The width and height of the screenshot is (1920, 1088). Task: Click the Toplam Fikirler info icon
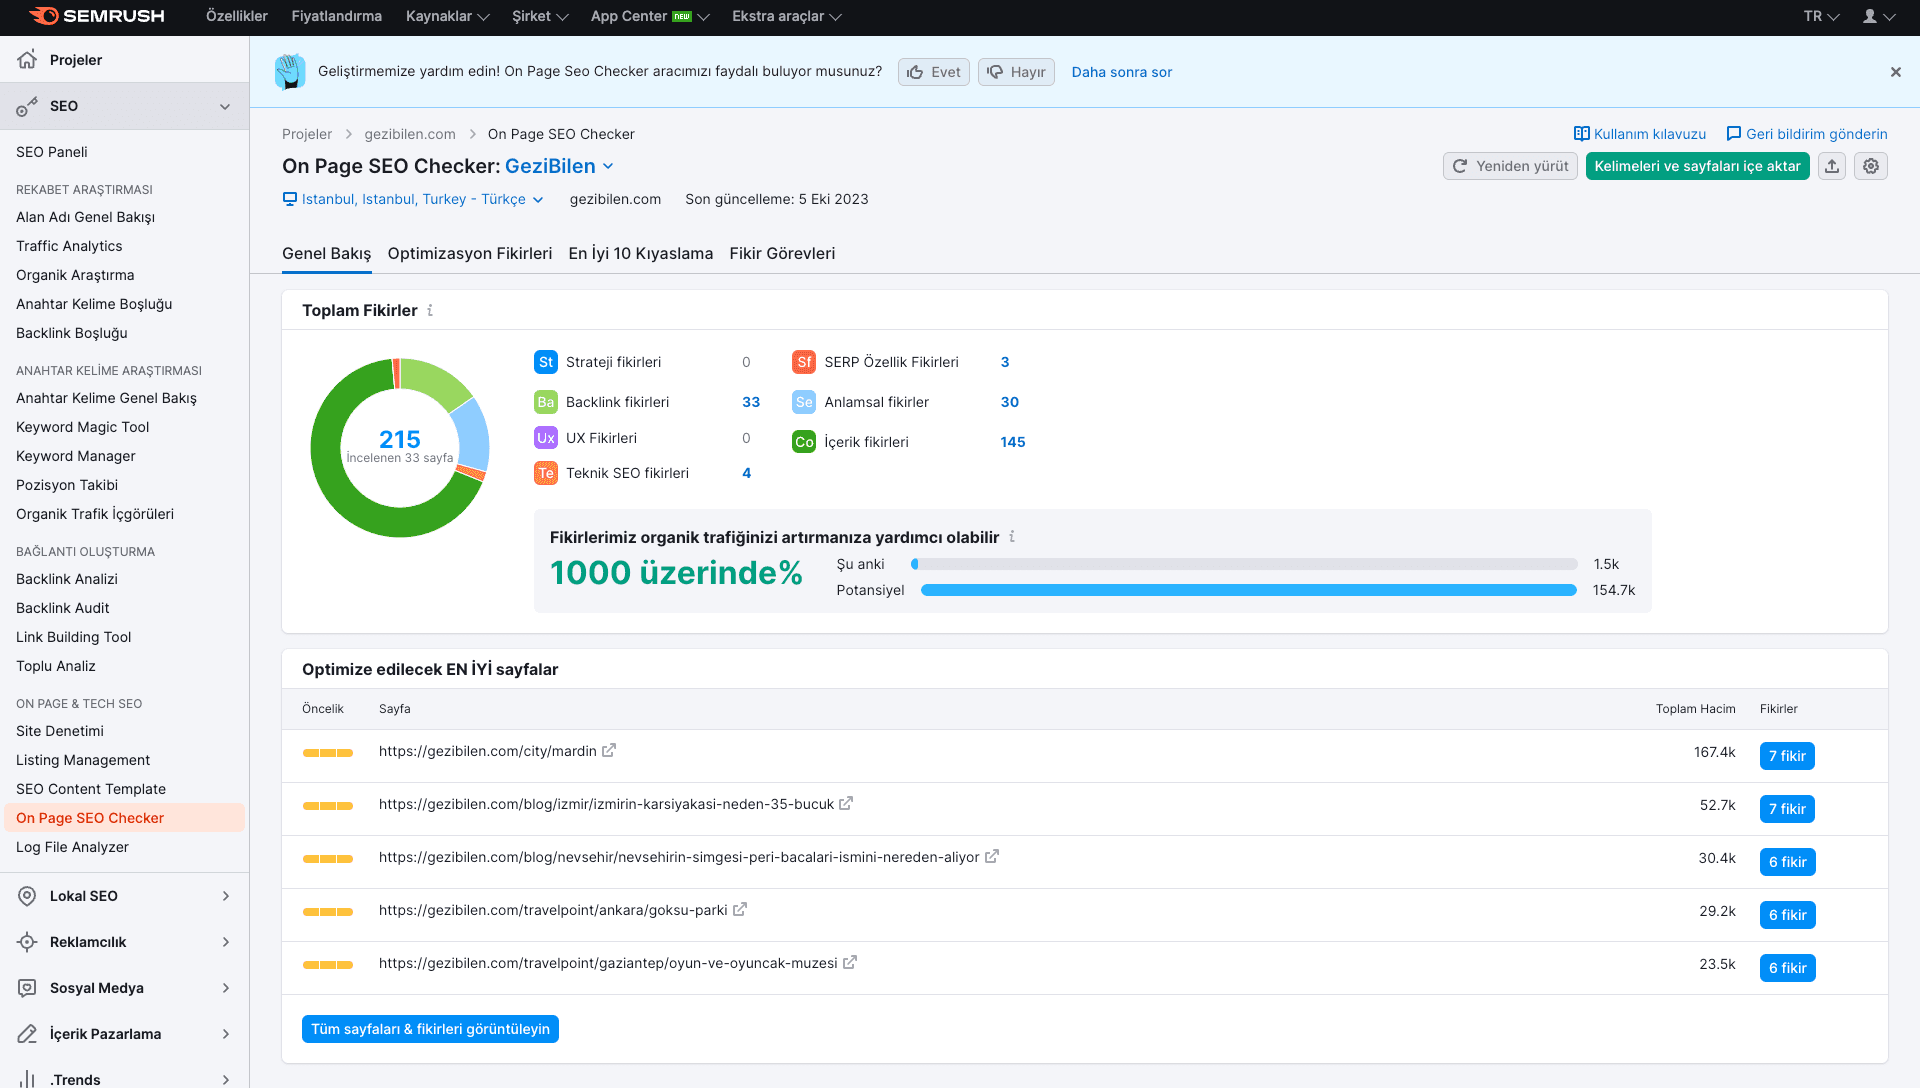click(x=430, y=310)
